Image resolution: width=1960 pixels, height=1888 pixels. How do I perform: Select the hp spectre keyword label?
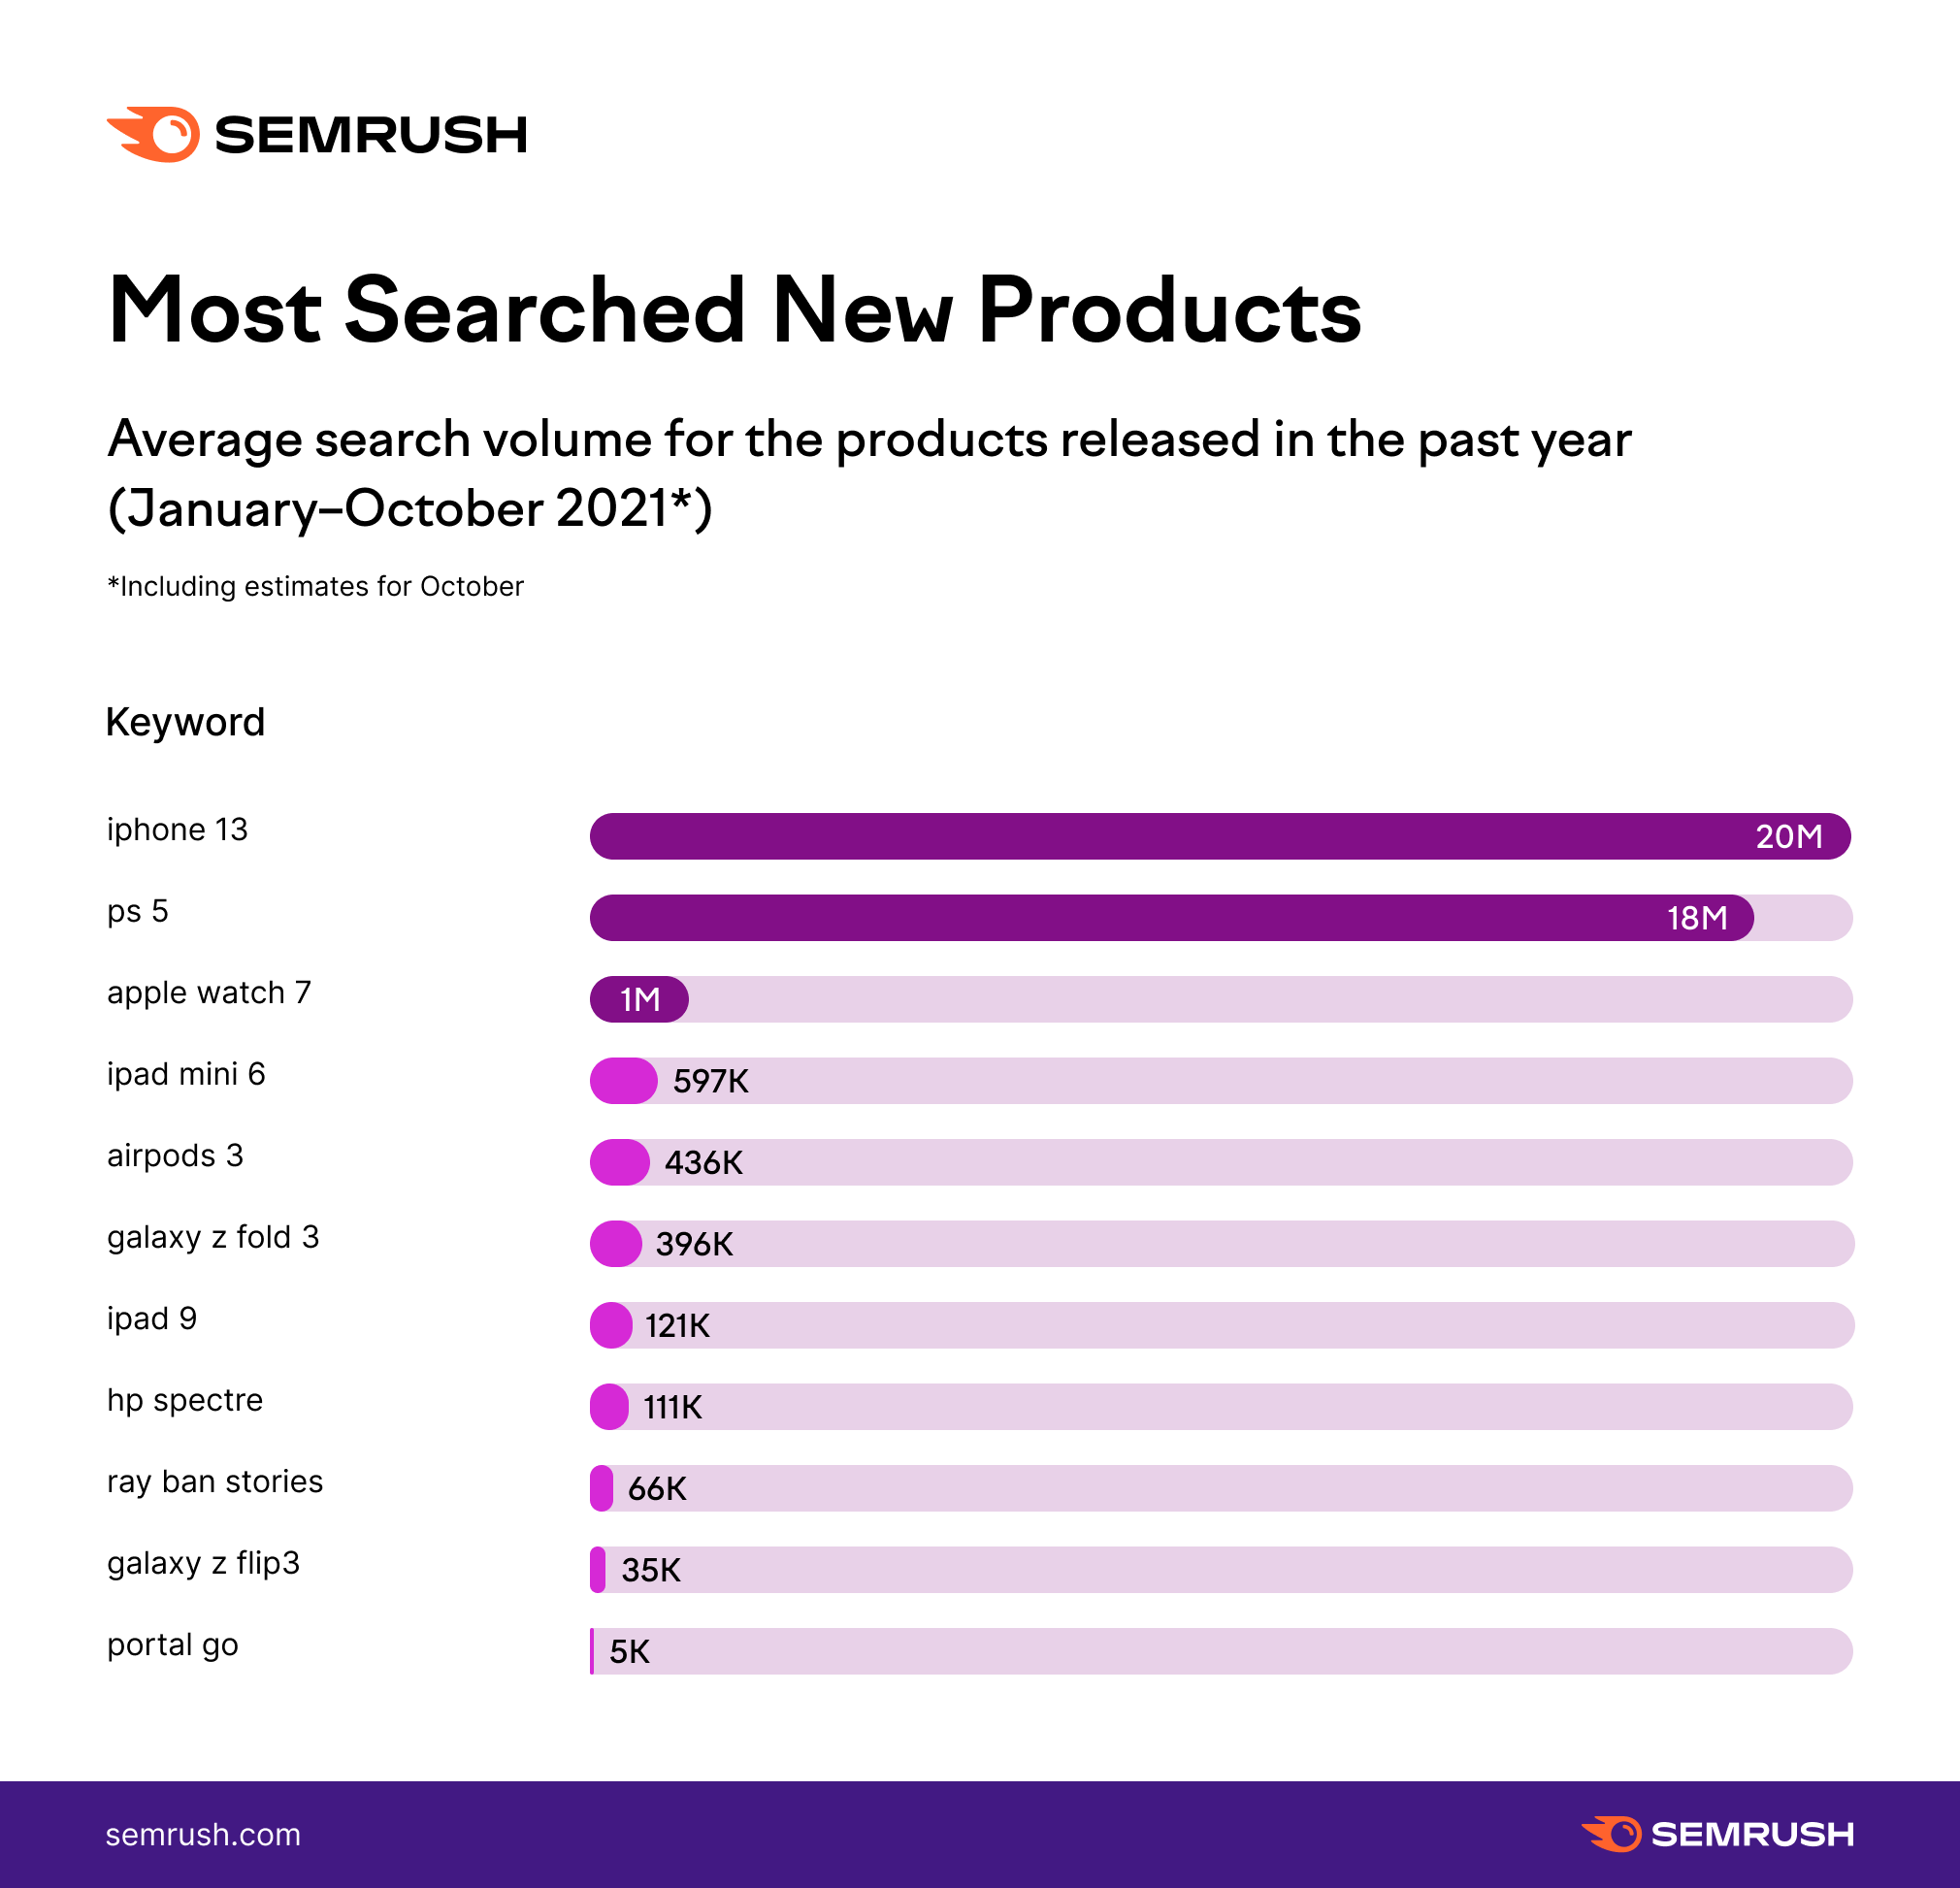click(x=185, y=1400)
